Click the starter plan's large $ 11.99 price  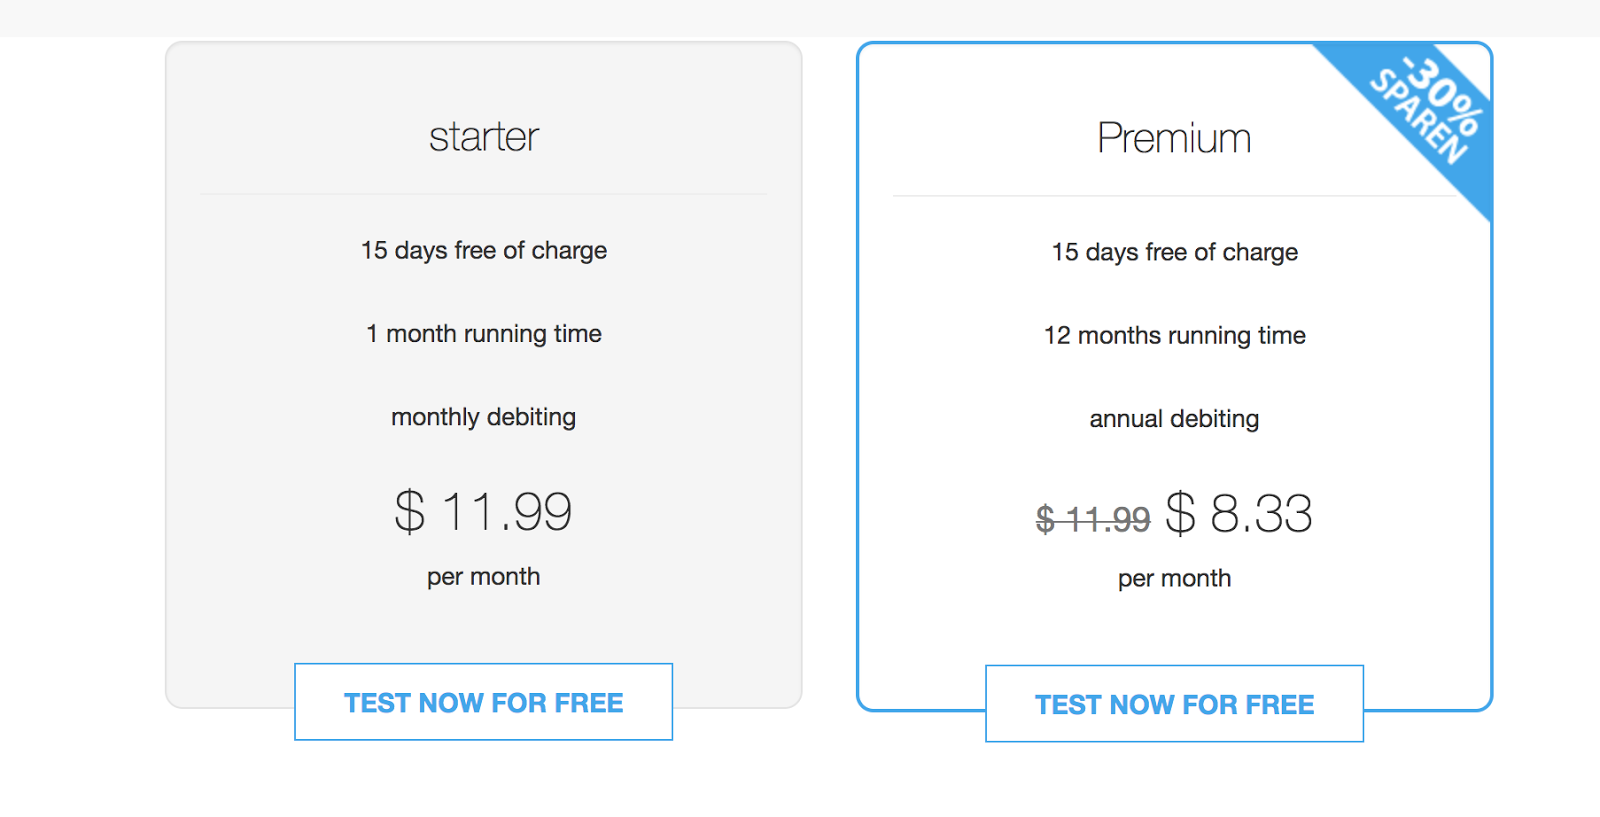484,512
